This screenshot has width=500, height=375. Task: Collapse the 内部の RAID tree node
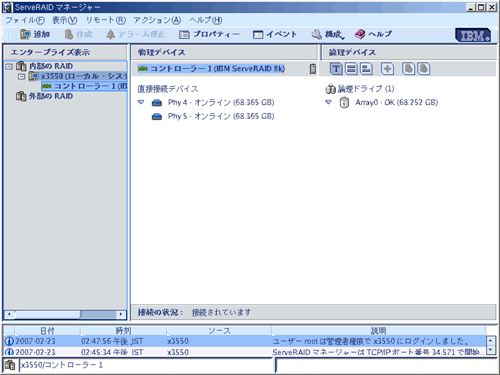pyautogui.click(x=9, y=66)
